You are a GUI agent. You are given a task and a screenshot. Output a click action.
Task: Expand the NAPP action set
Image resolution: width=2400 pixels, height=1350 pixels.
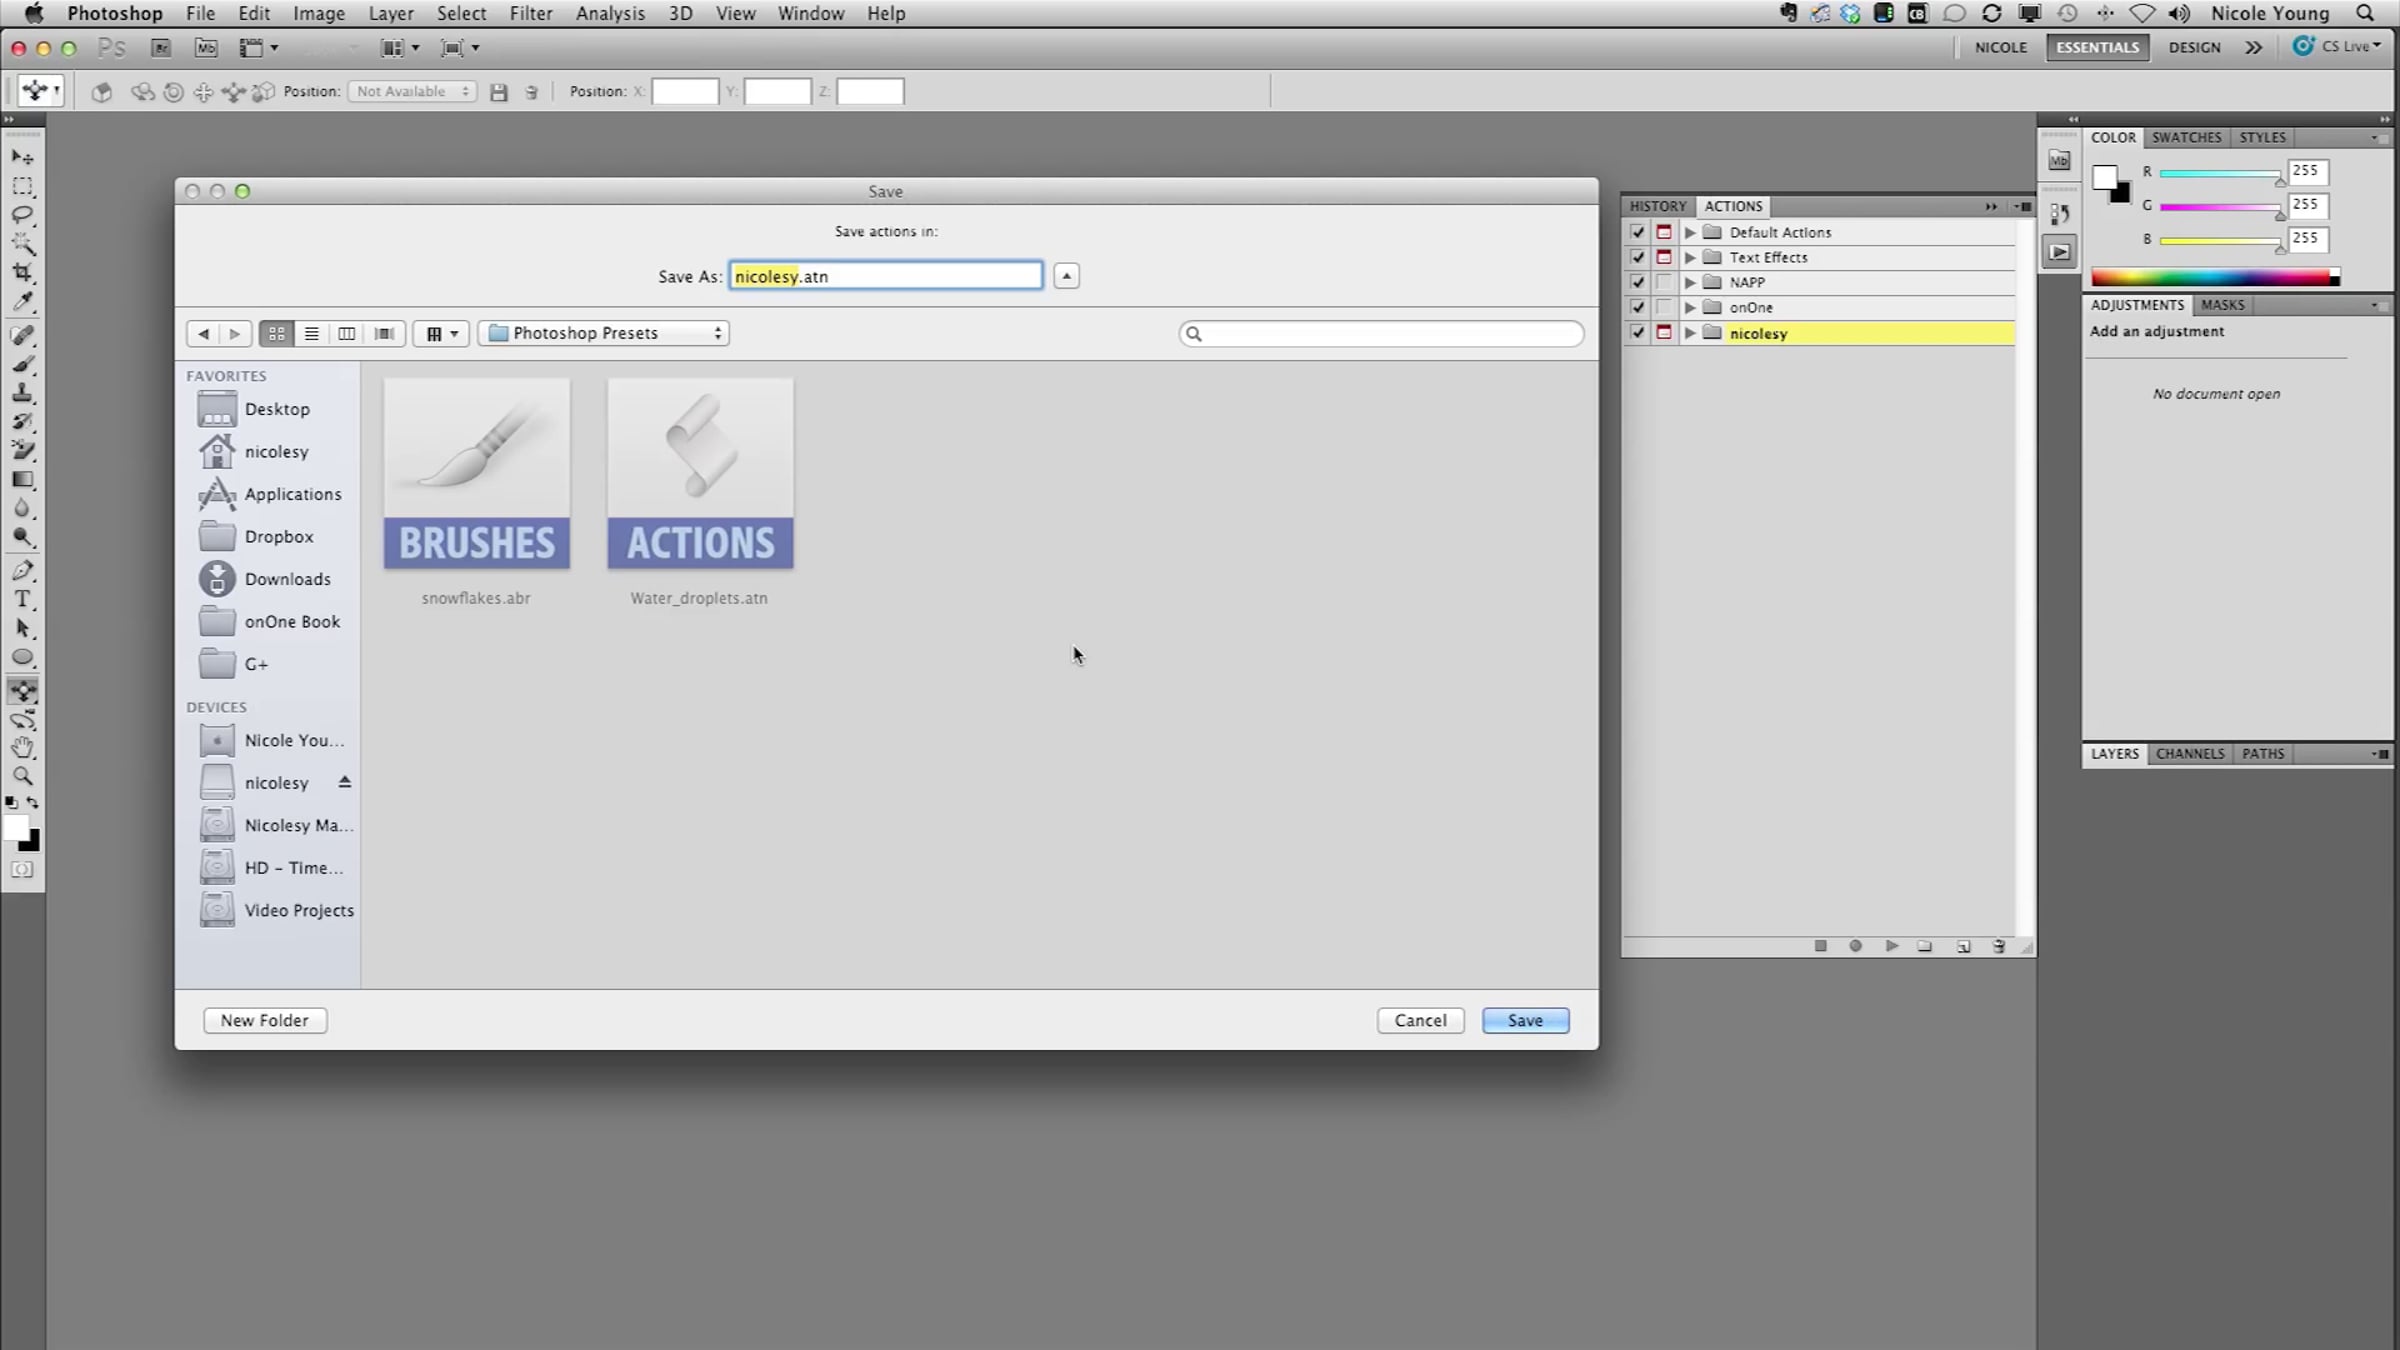pos(1690,282)
